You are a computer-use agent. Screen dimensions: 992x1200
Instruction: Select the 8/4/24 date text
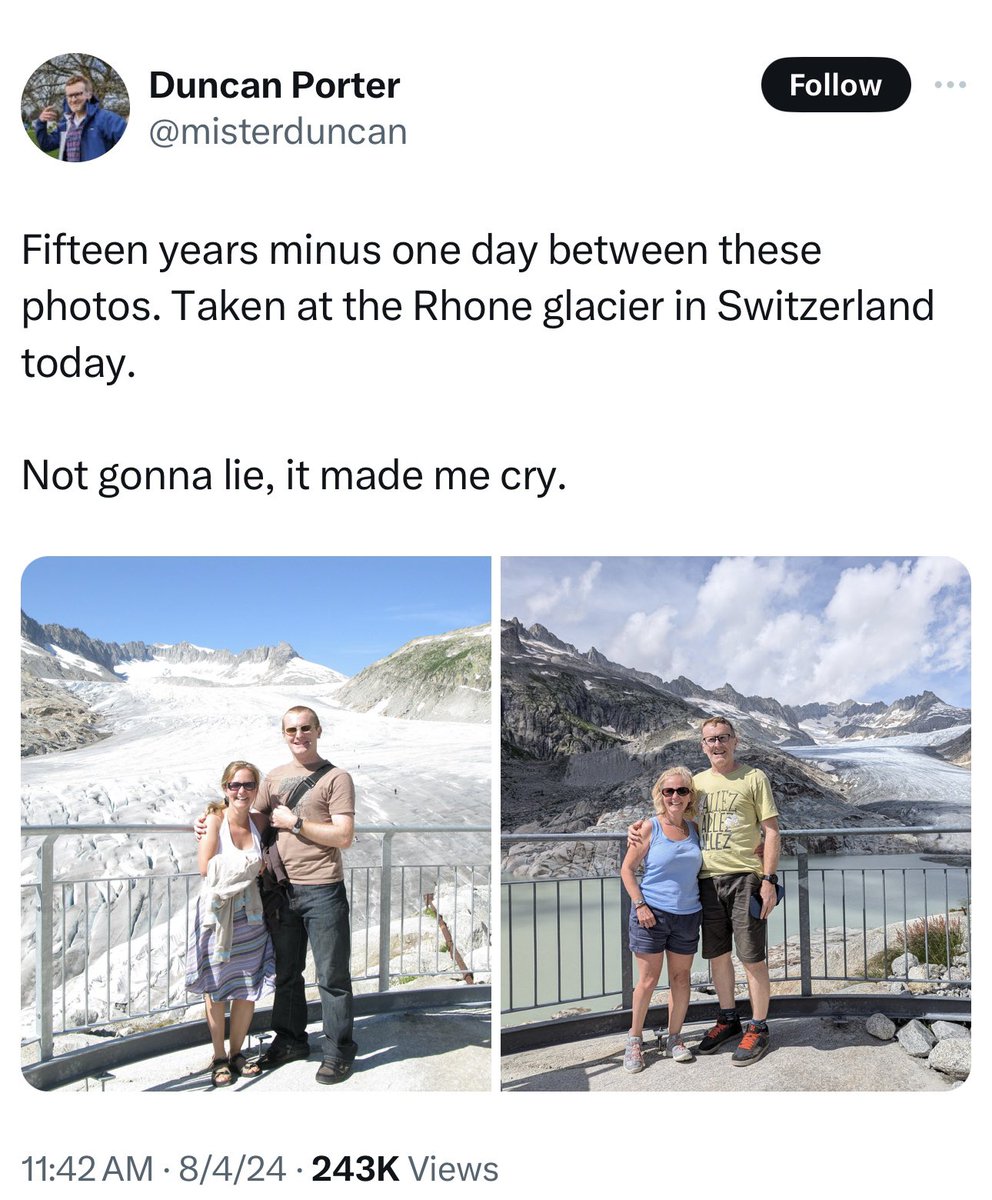[x=229, y=1168]
